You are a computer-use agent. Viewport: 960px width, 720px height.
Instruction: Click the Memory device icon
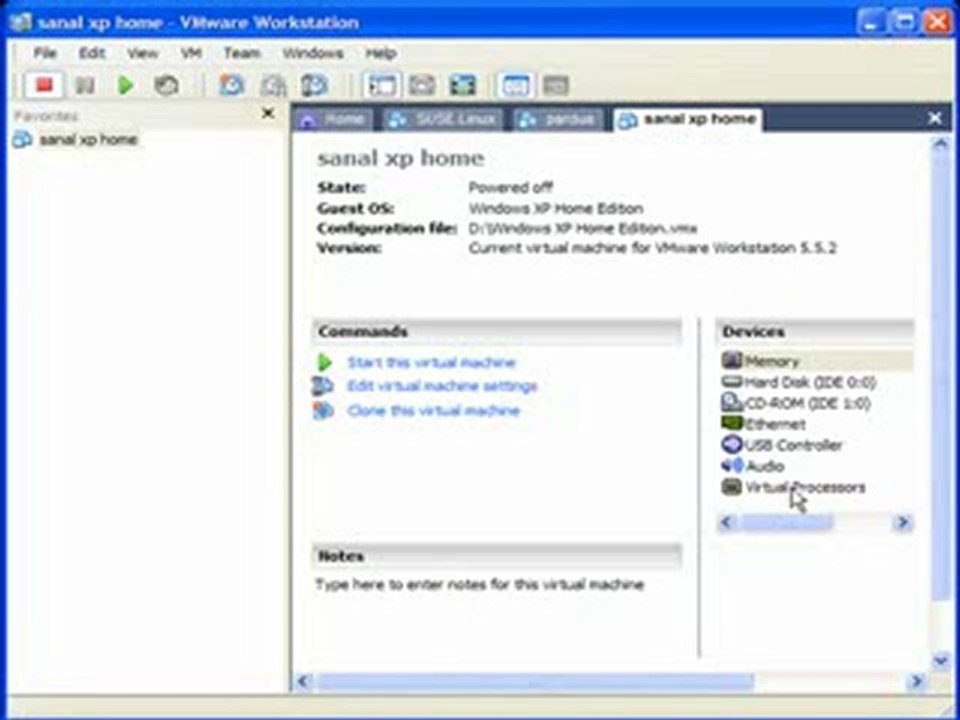pos(732,360)
